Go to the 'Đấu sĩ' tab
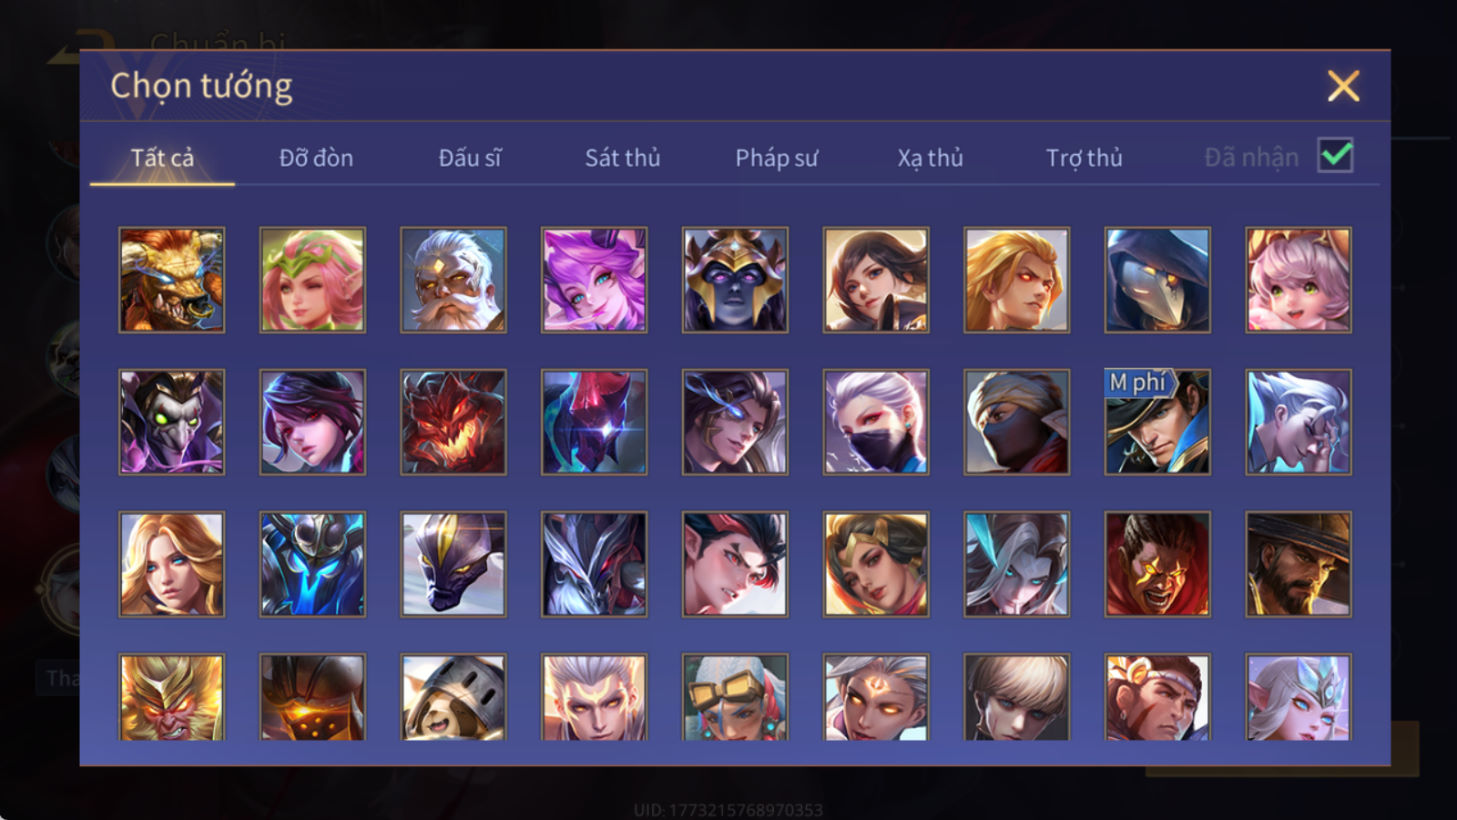Screen dimensions: 1457x820 [470, 158]
